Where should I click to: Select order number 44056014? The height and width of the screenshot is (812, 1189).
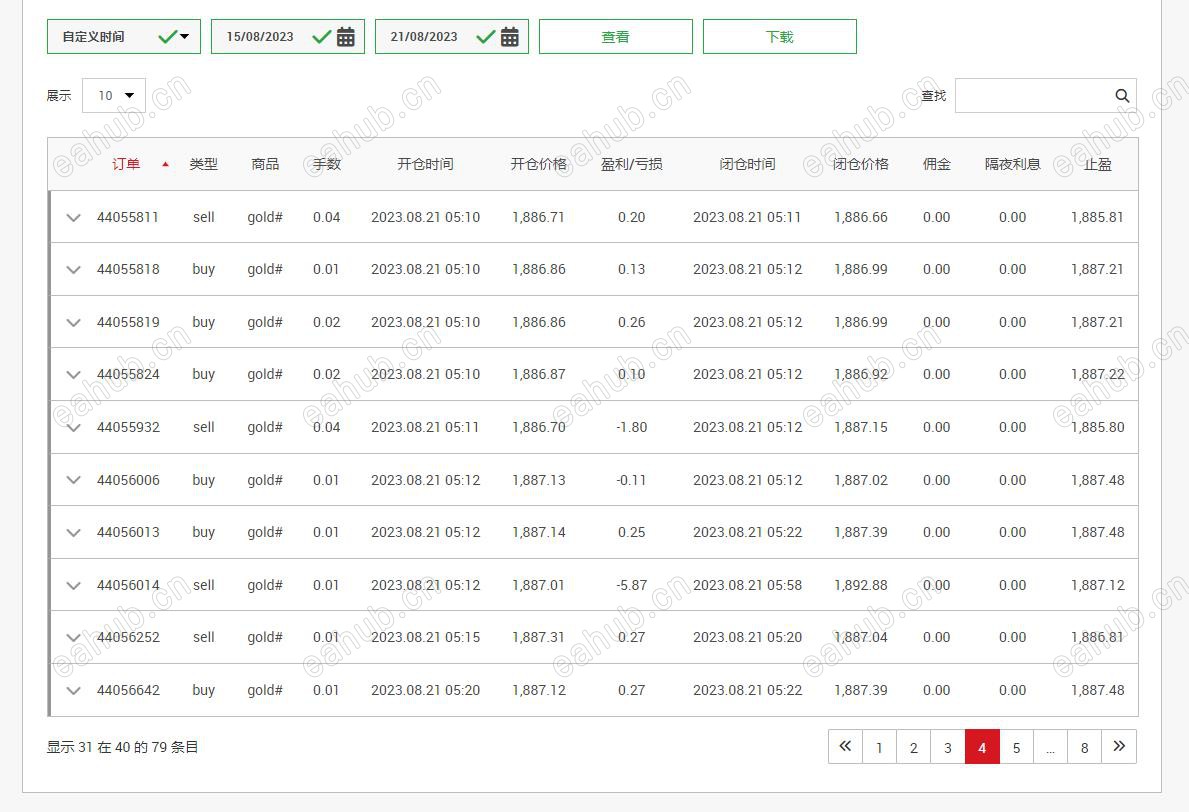(x=128, y=585)
